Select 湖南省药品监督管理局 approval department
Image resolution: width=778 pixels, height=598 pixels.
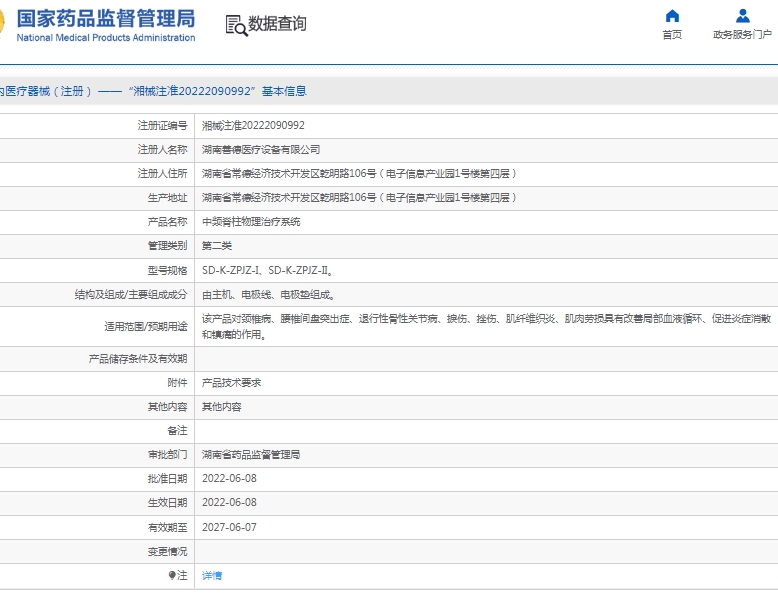coord(251,455)
